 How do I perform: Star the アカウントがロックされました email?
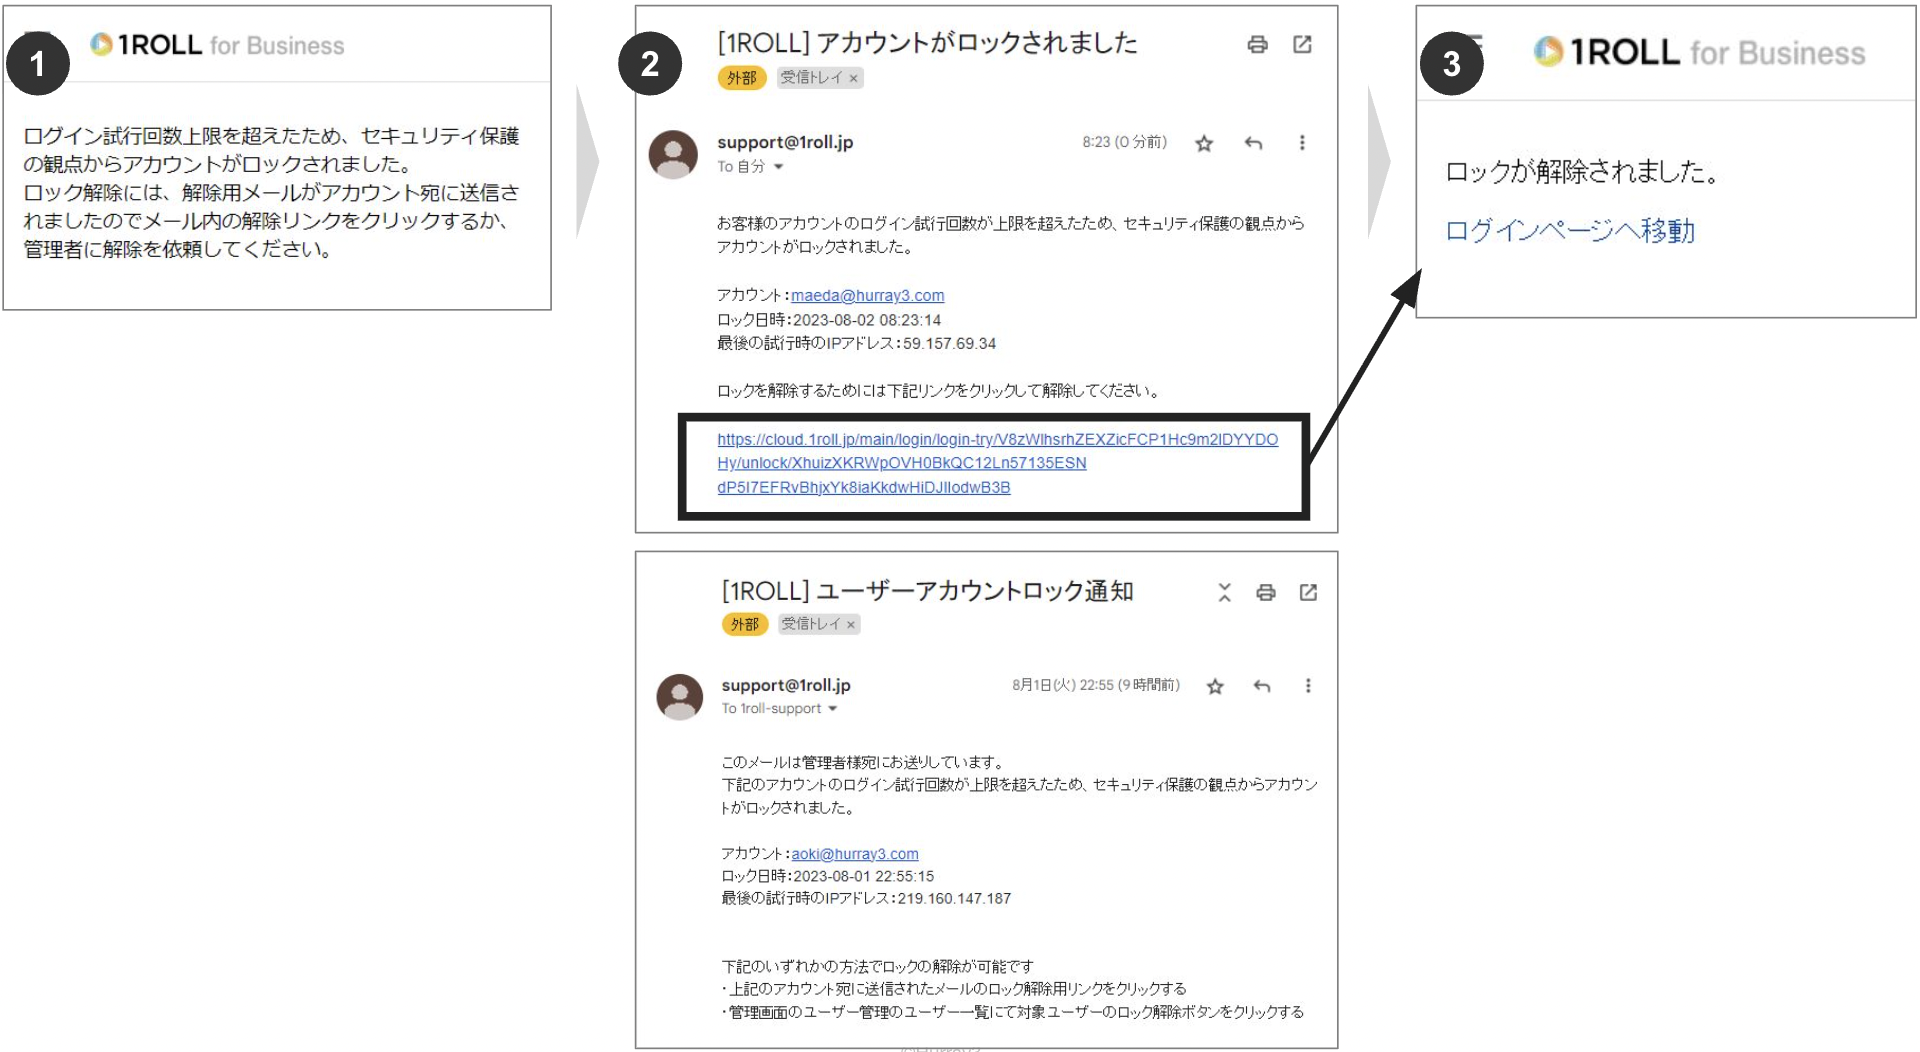tap(1203, 143)
